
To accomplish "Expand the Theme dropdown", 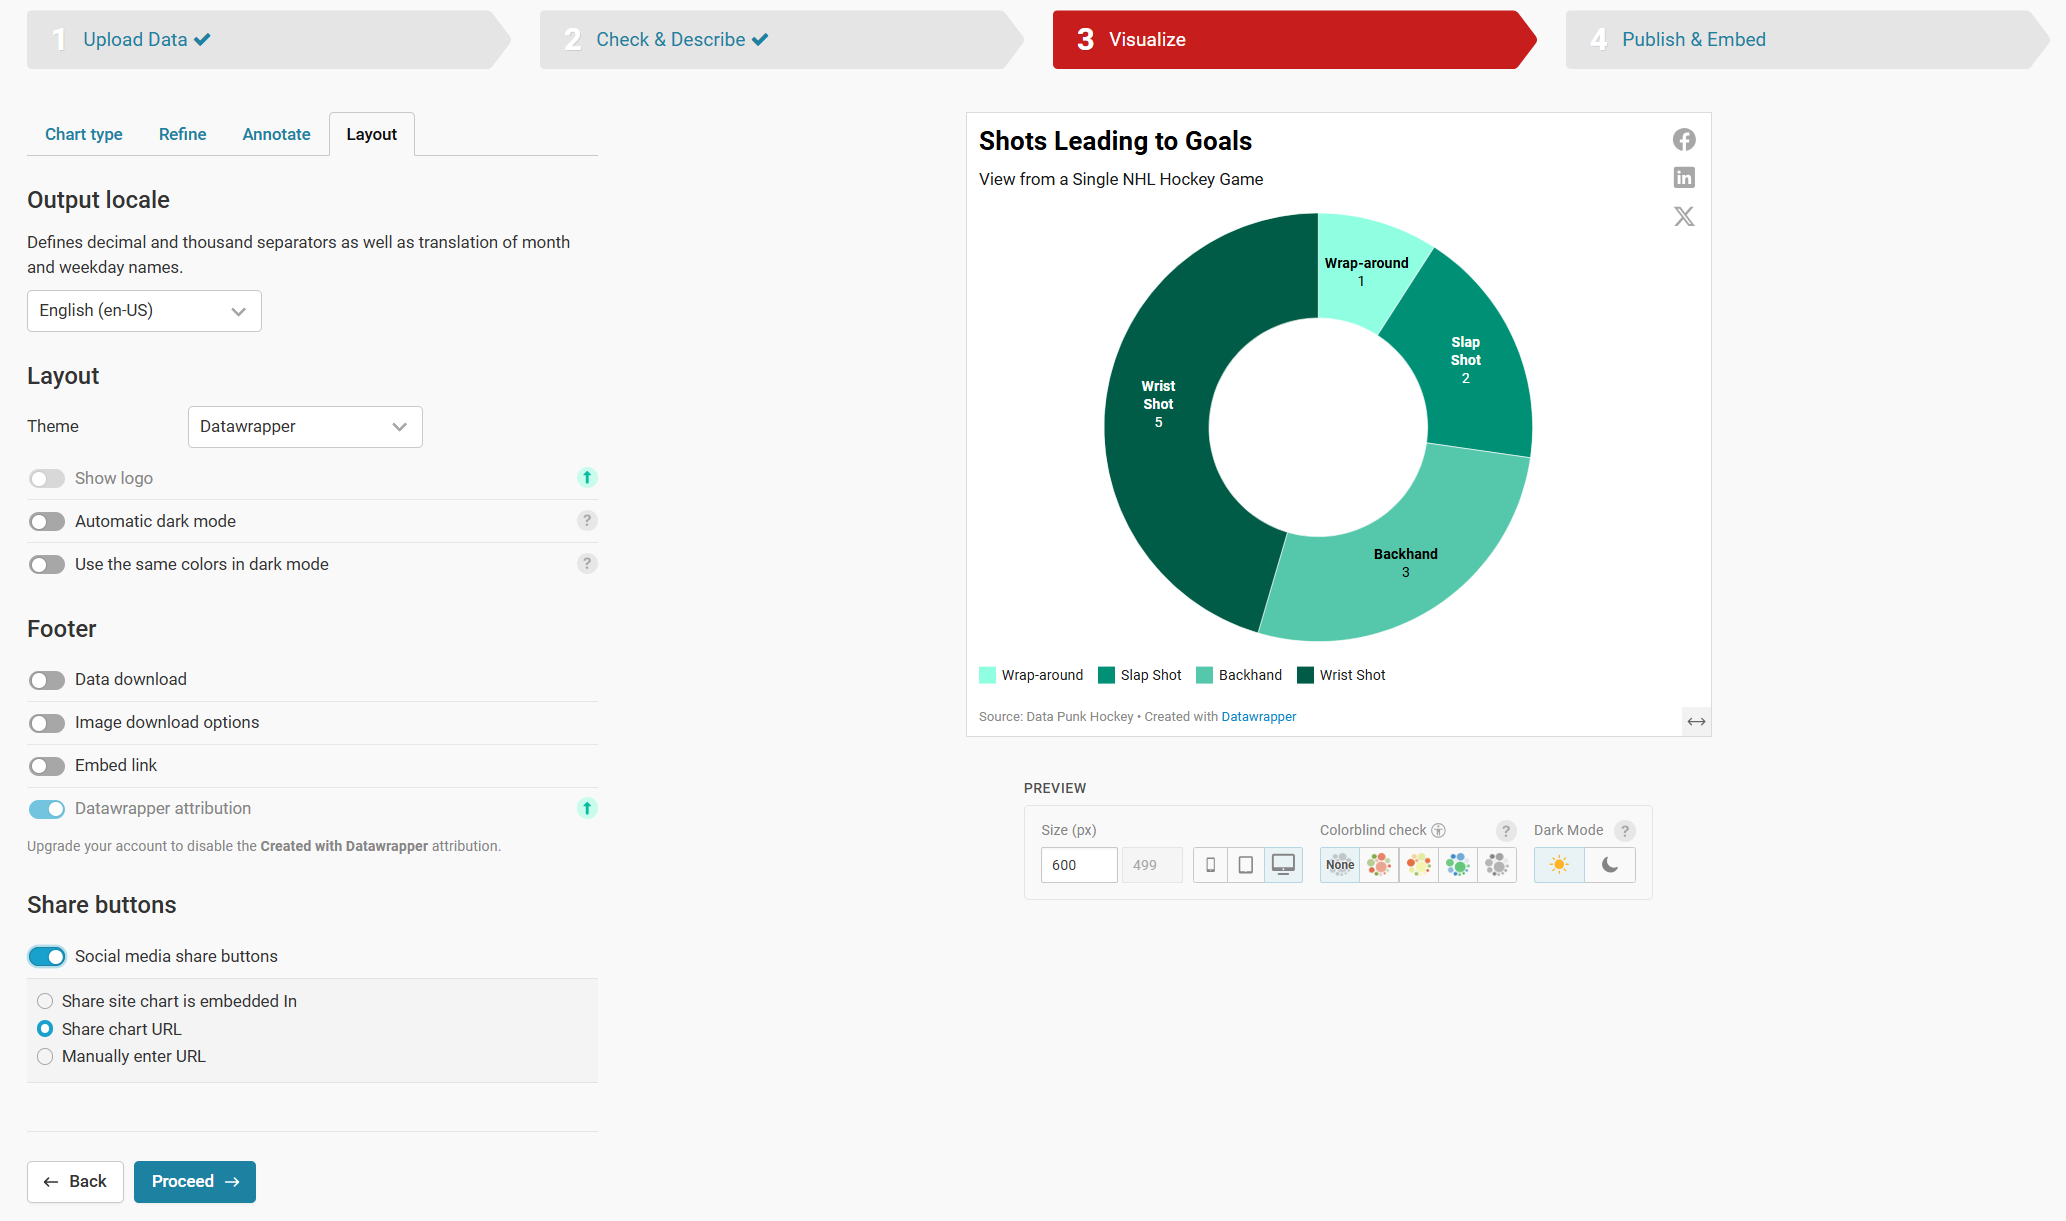I will [305, 427].
